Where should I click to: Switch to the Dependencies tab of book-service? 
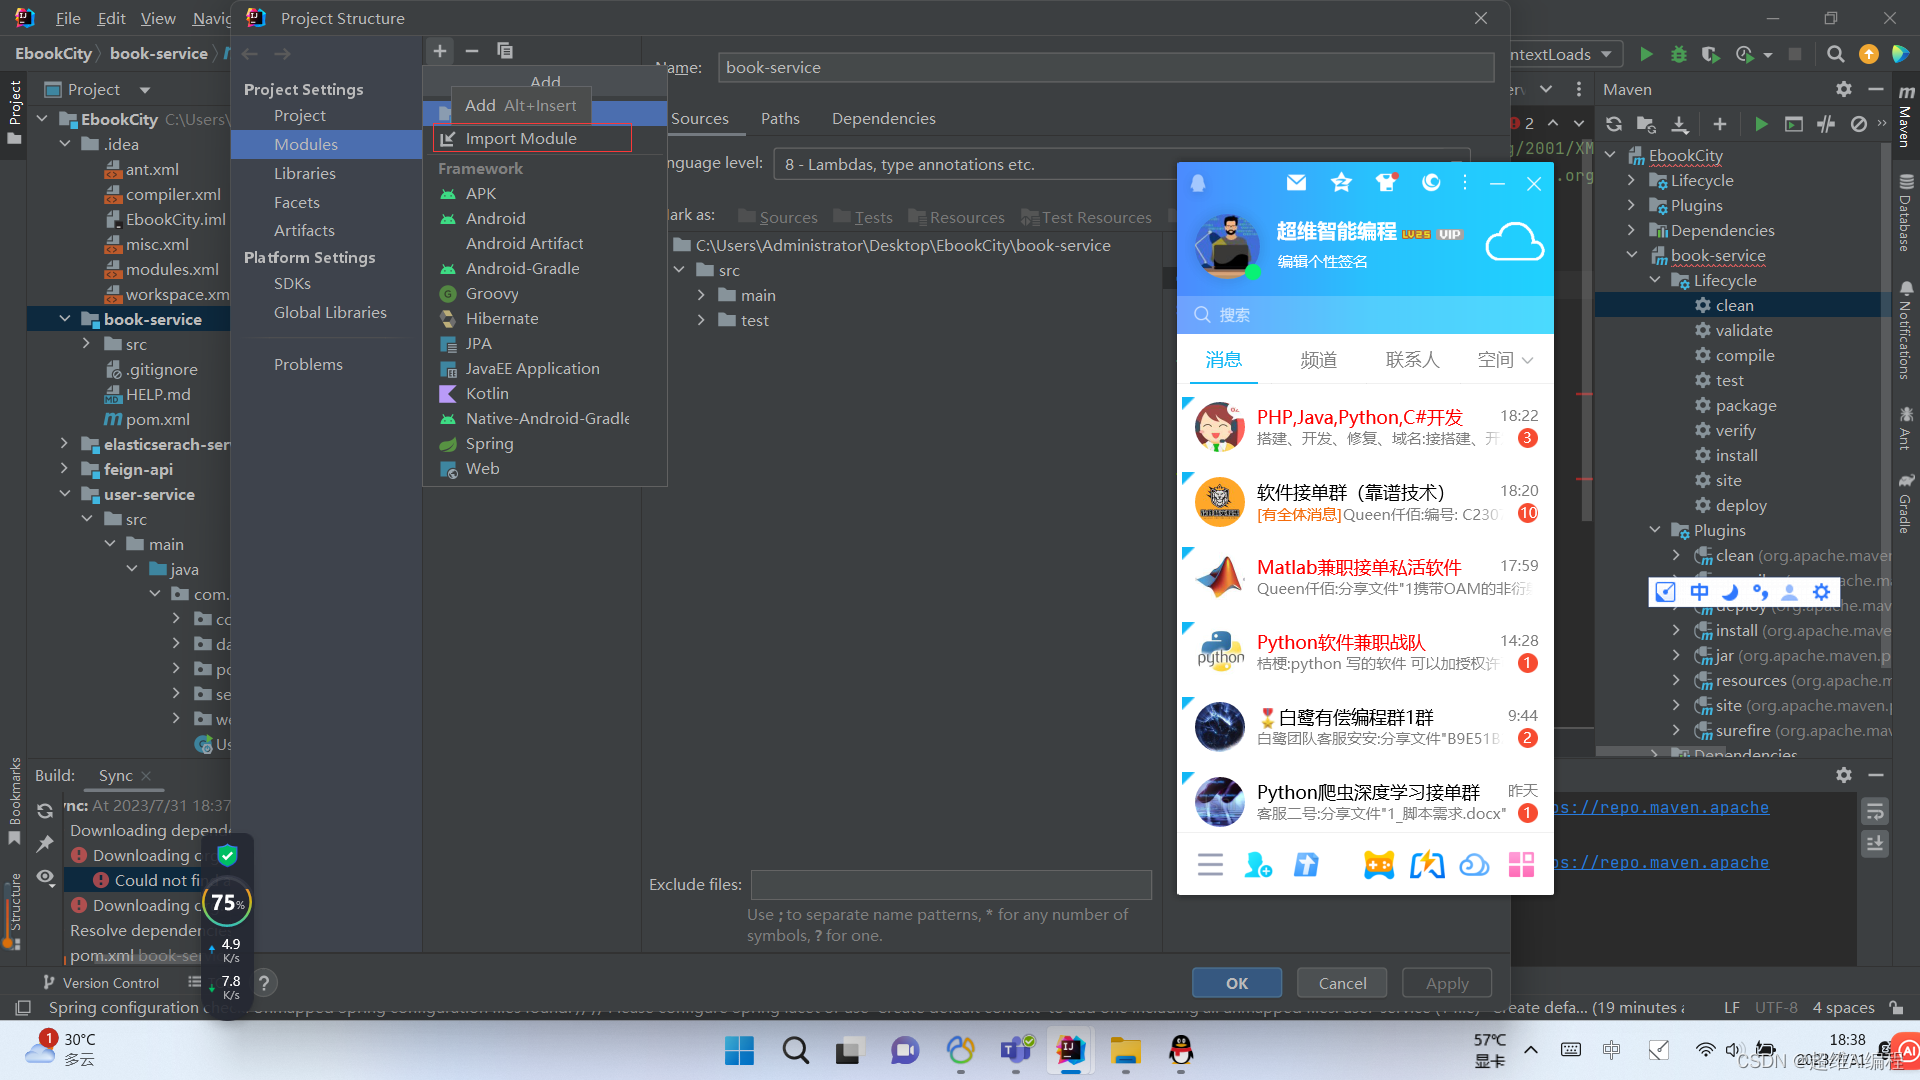[883, 118]
